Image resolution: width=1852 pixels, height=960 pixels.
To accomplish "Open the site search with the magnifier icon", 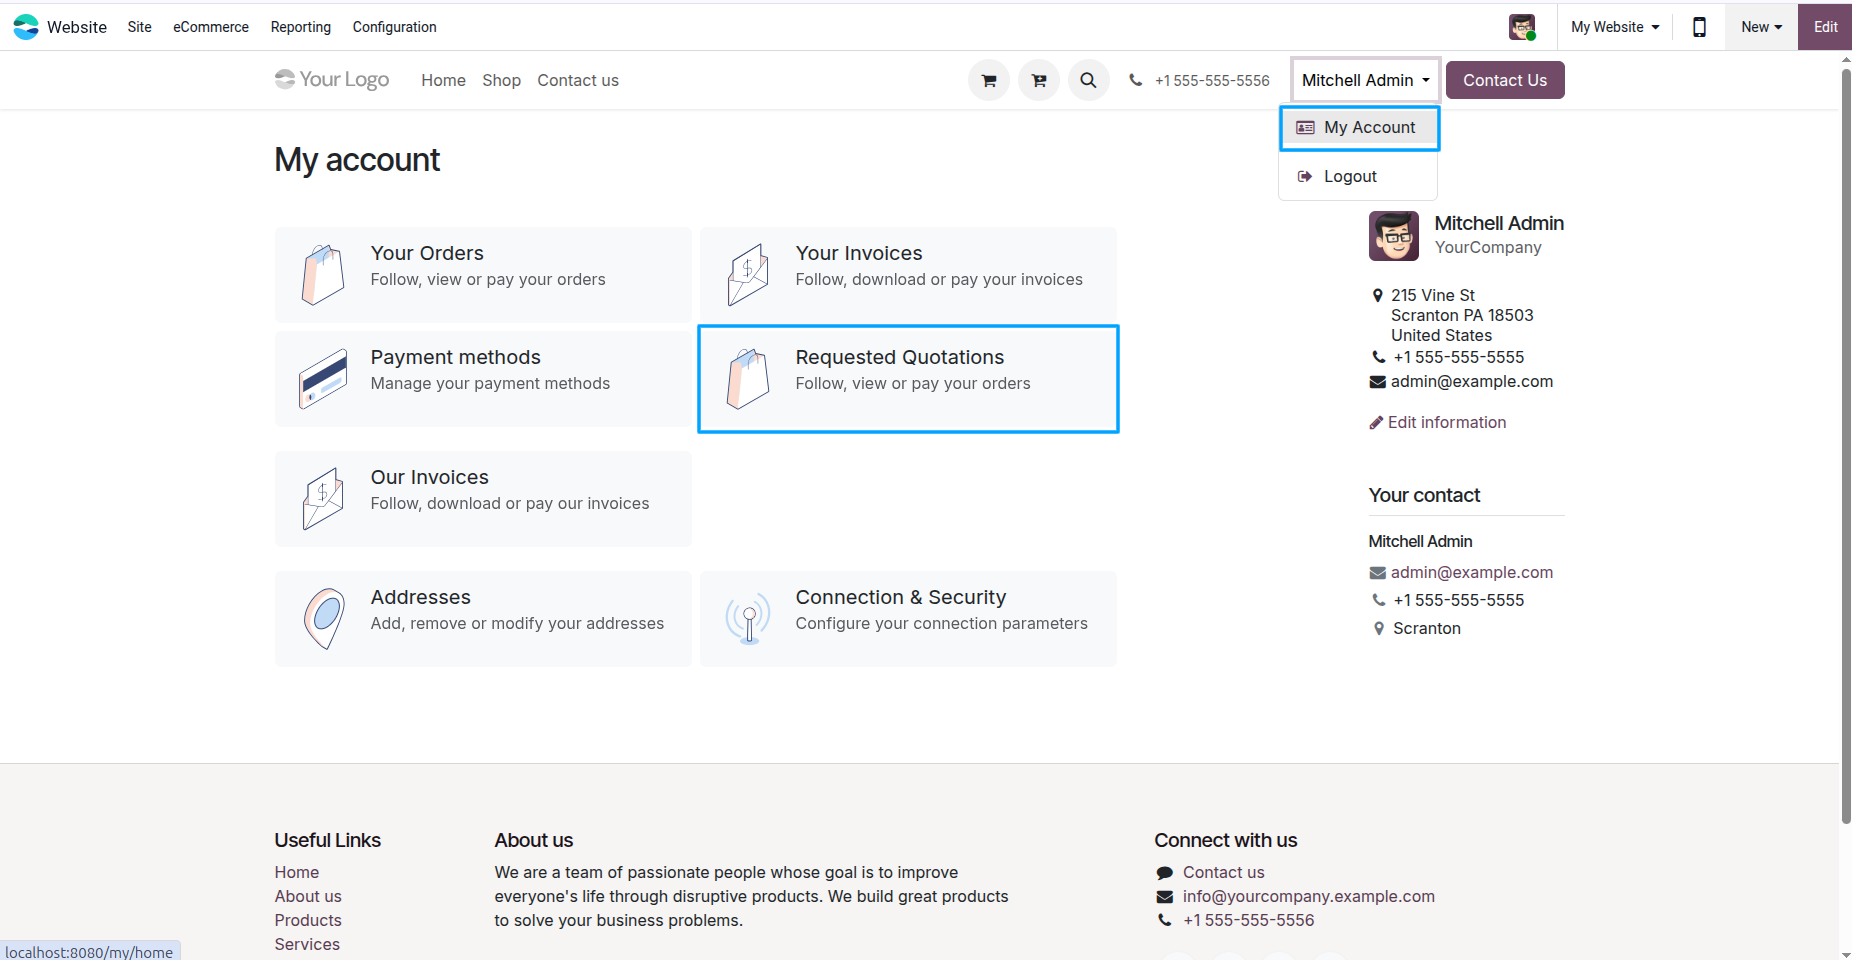I will [x=1088, y=80].
